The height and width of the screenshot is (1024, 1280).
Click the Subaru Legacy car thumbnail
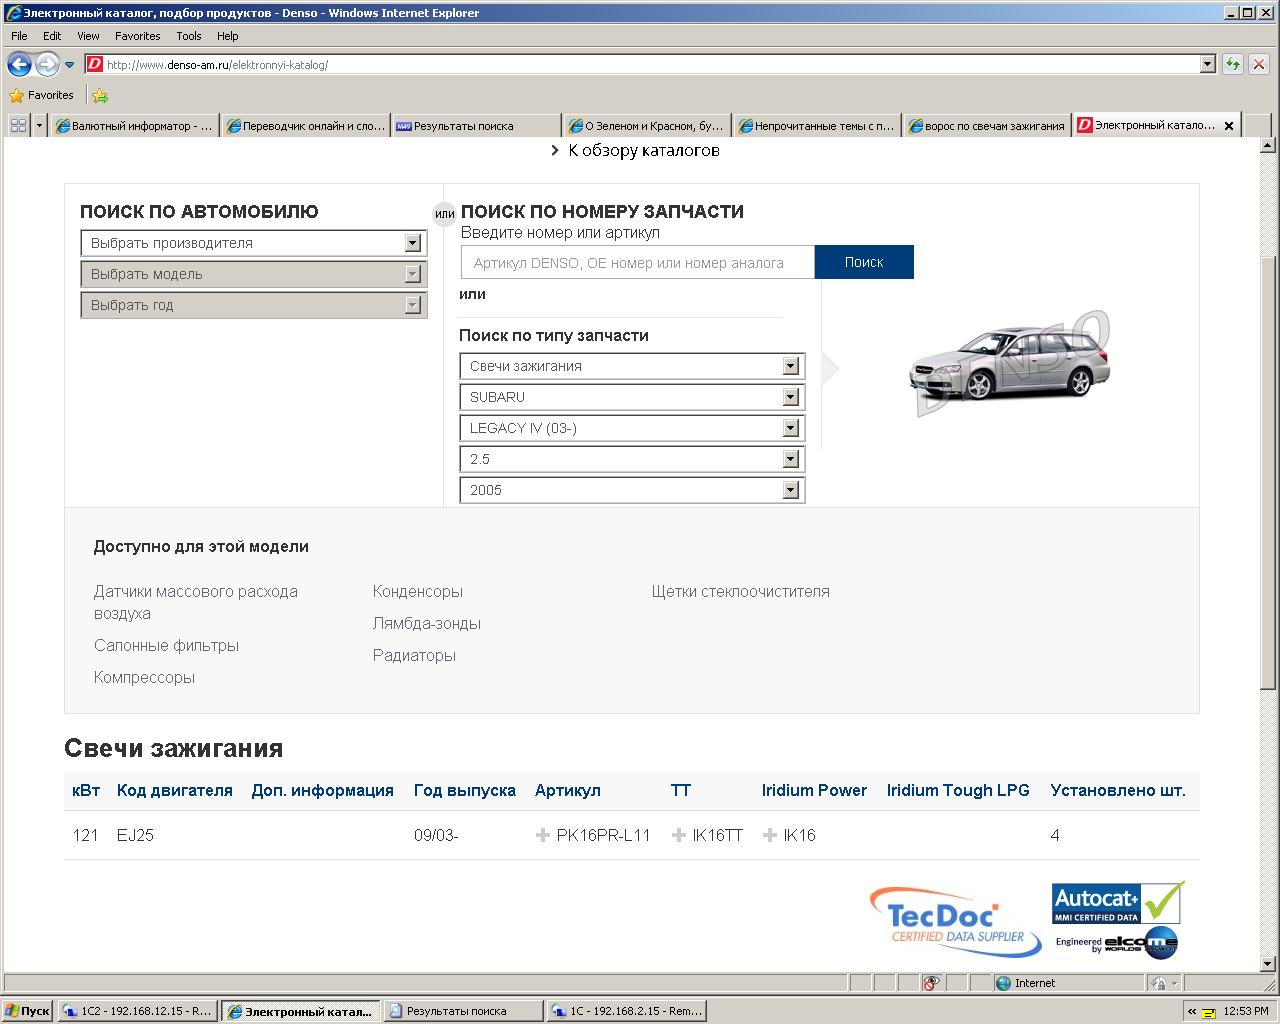click(x=1010, y=366)
